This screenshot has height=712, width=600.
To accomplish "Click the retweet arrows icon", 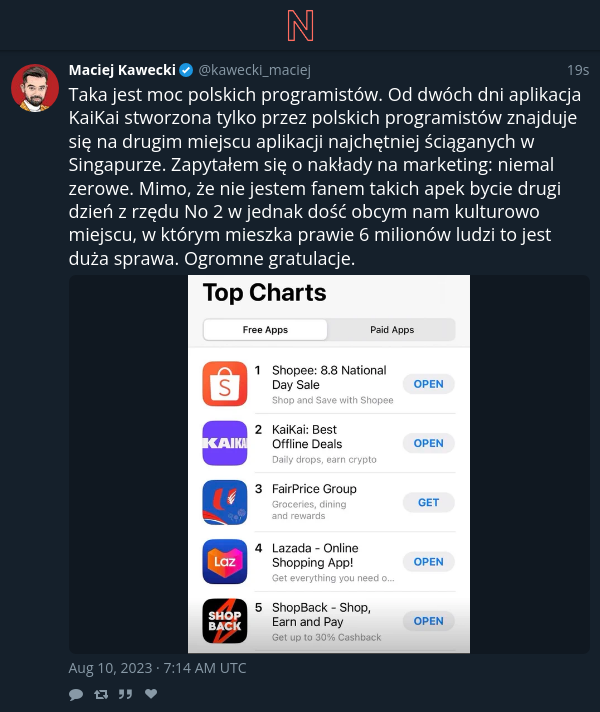I will click(101, 694).
